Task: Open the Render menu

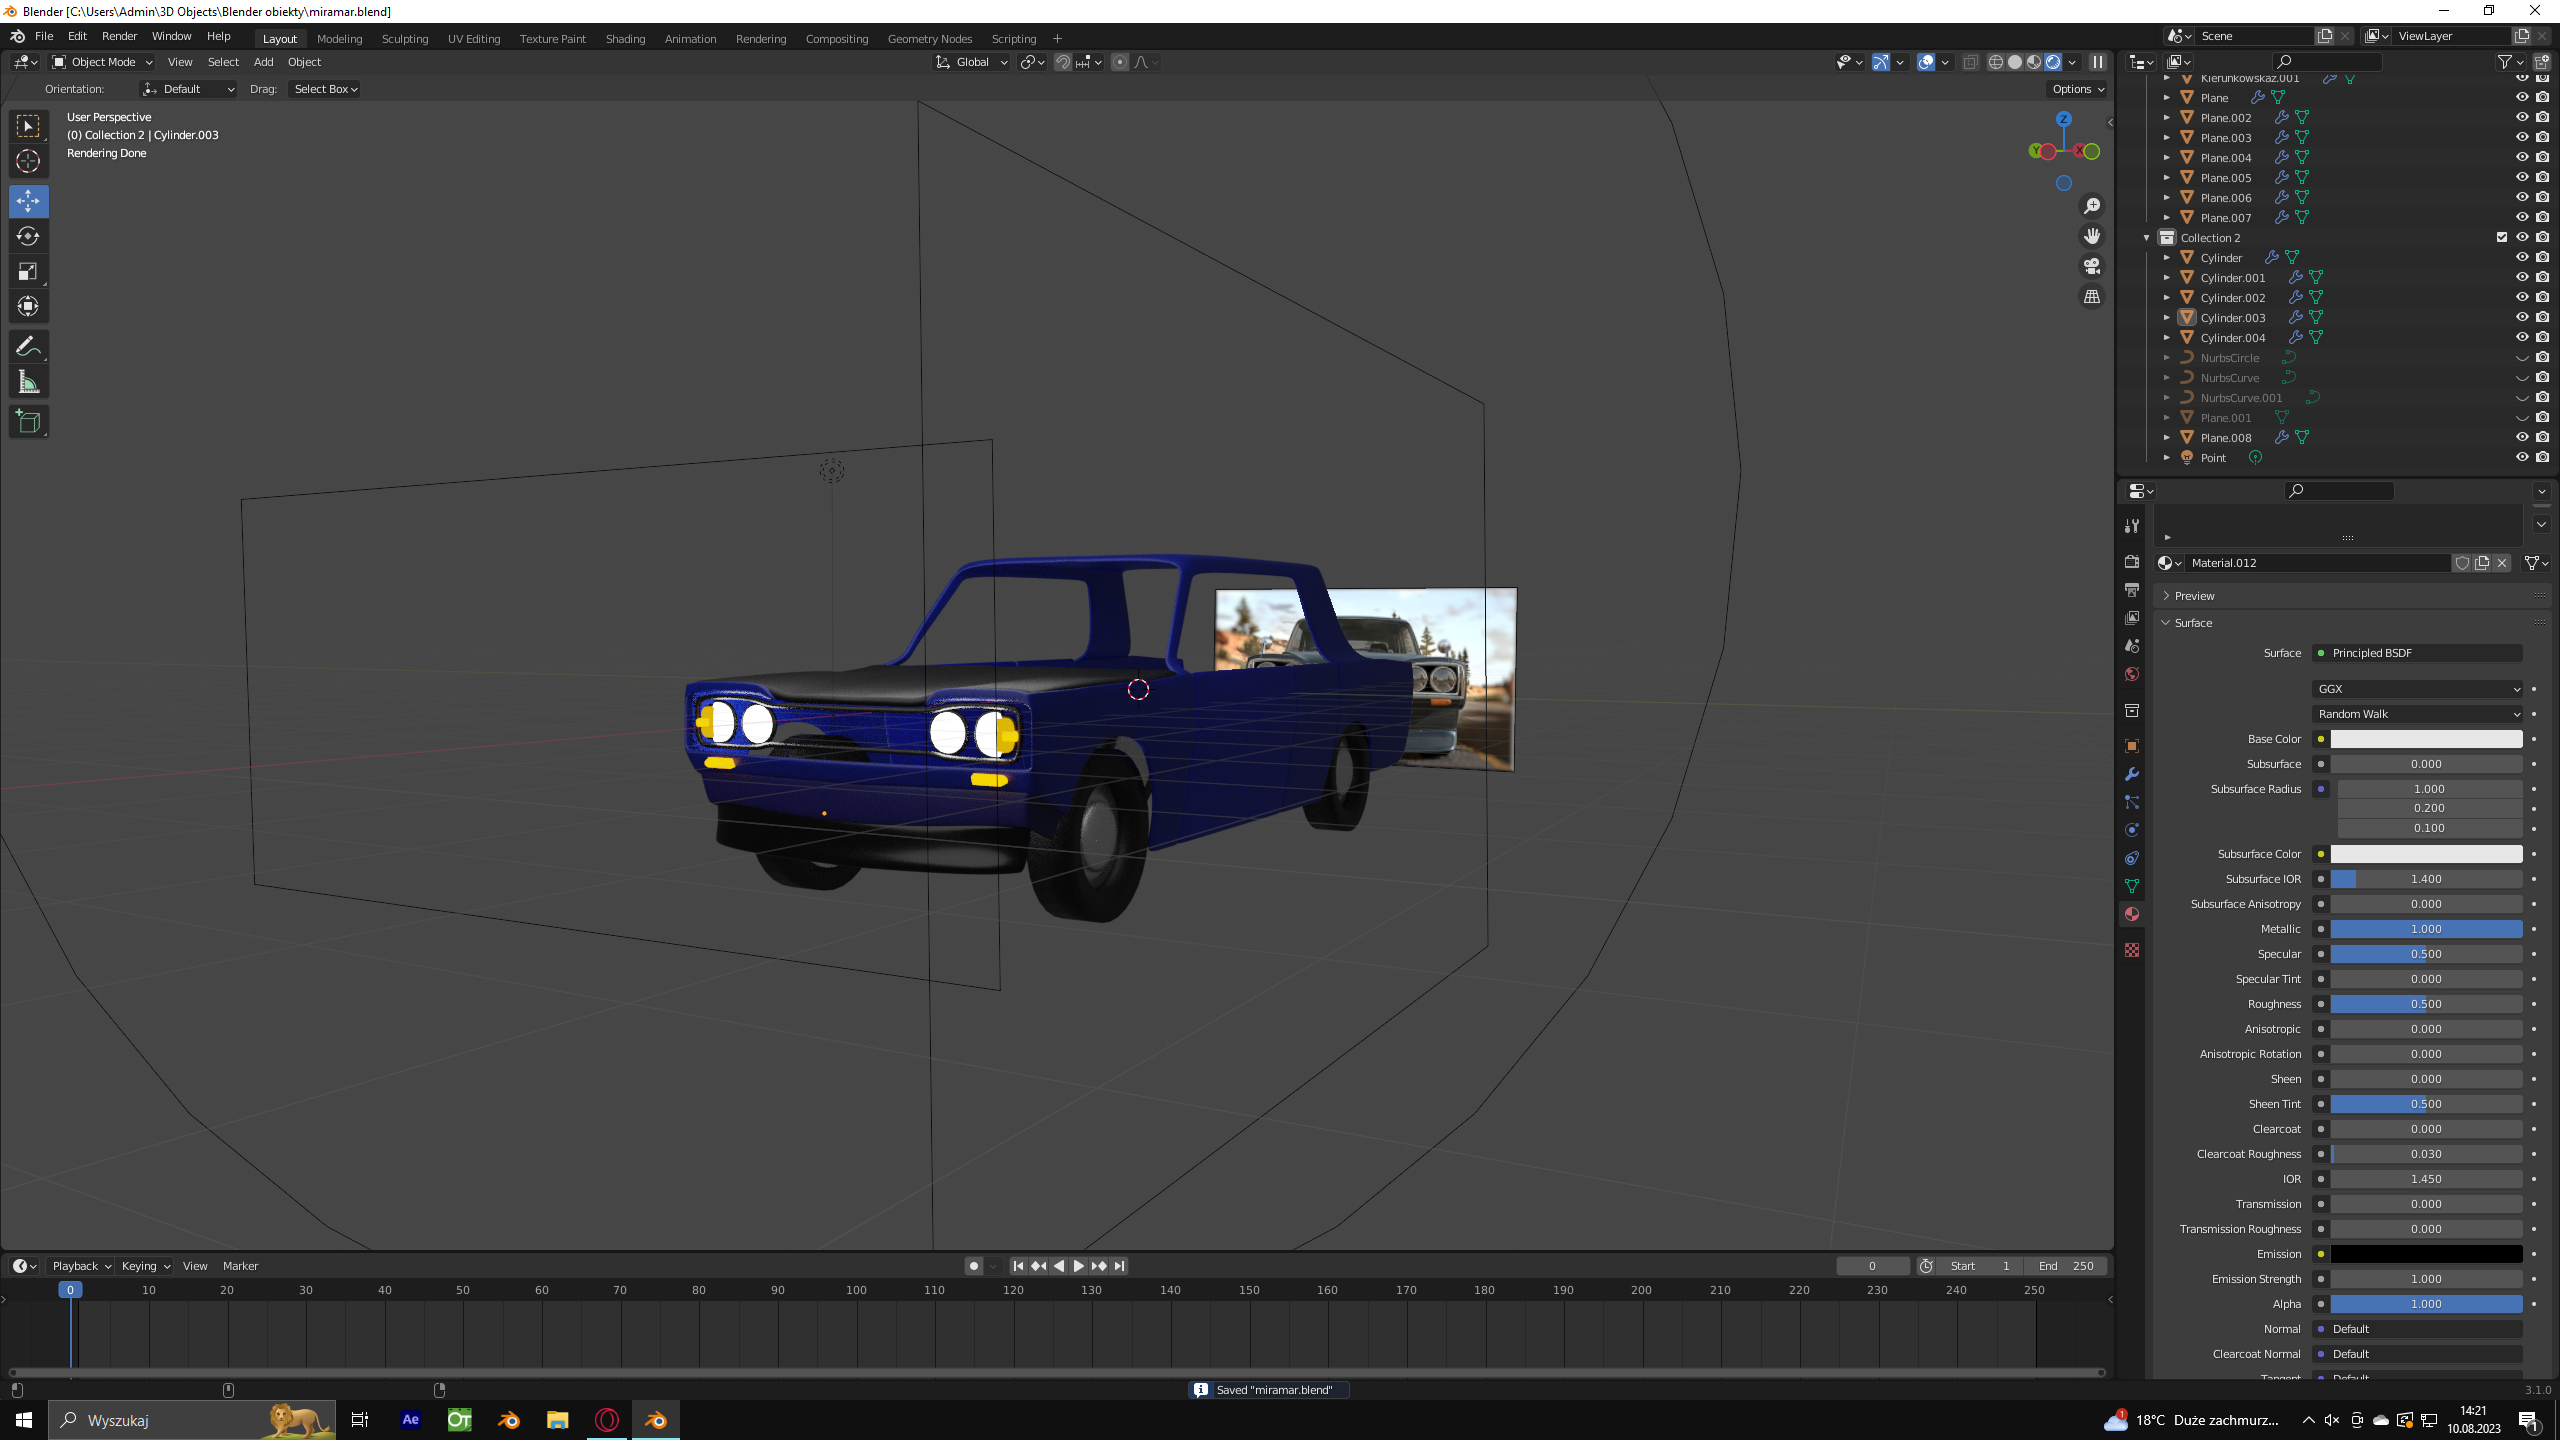Action: tap(119, 36)
